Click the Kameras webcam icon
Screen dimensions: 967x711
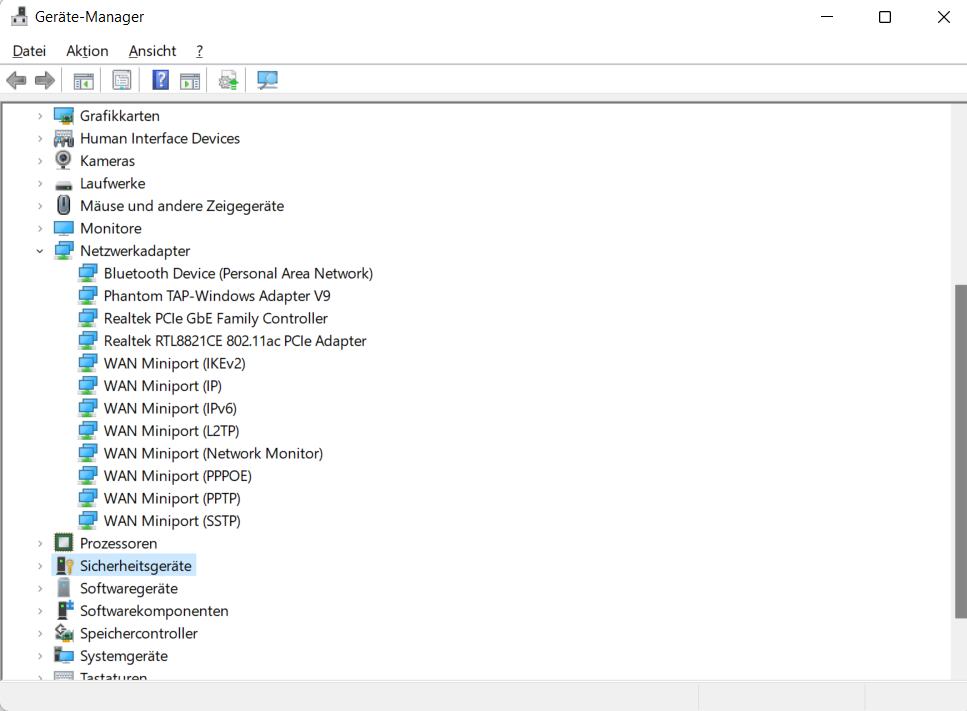click(63, 160)
